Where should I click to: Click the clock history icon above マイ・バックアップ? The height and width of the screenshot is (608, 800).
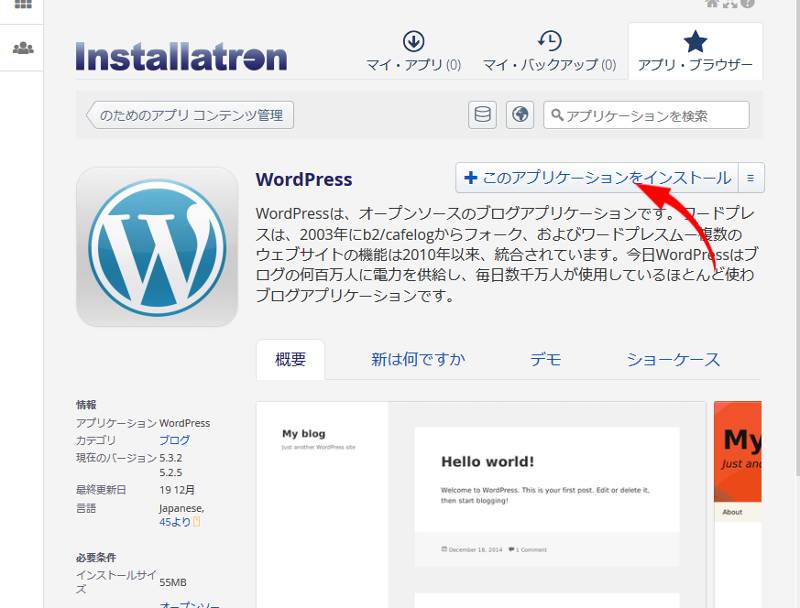549,41
